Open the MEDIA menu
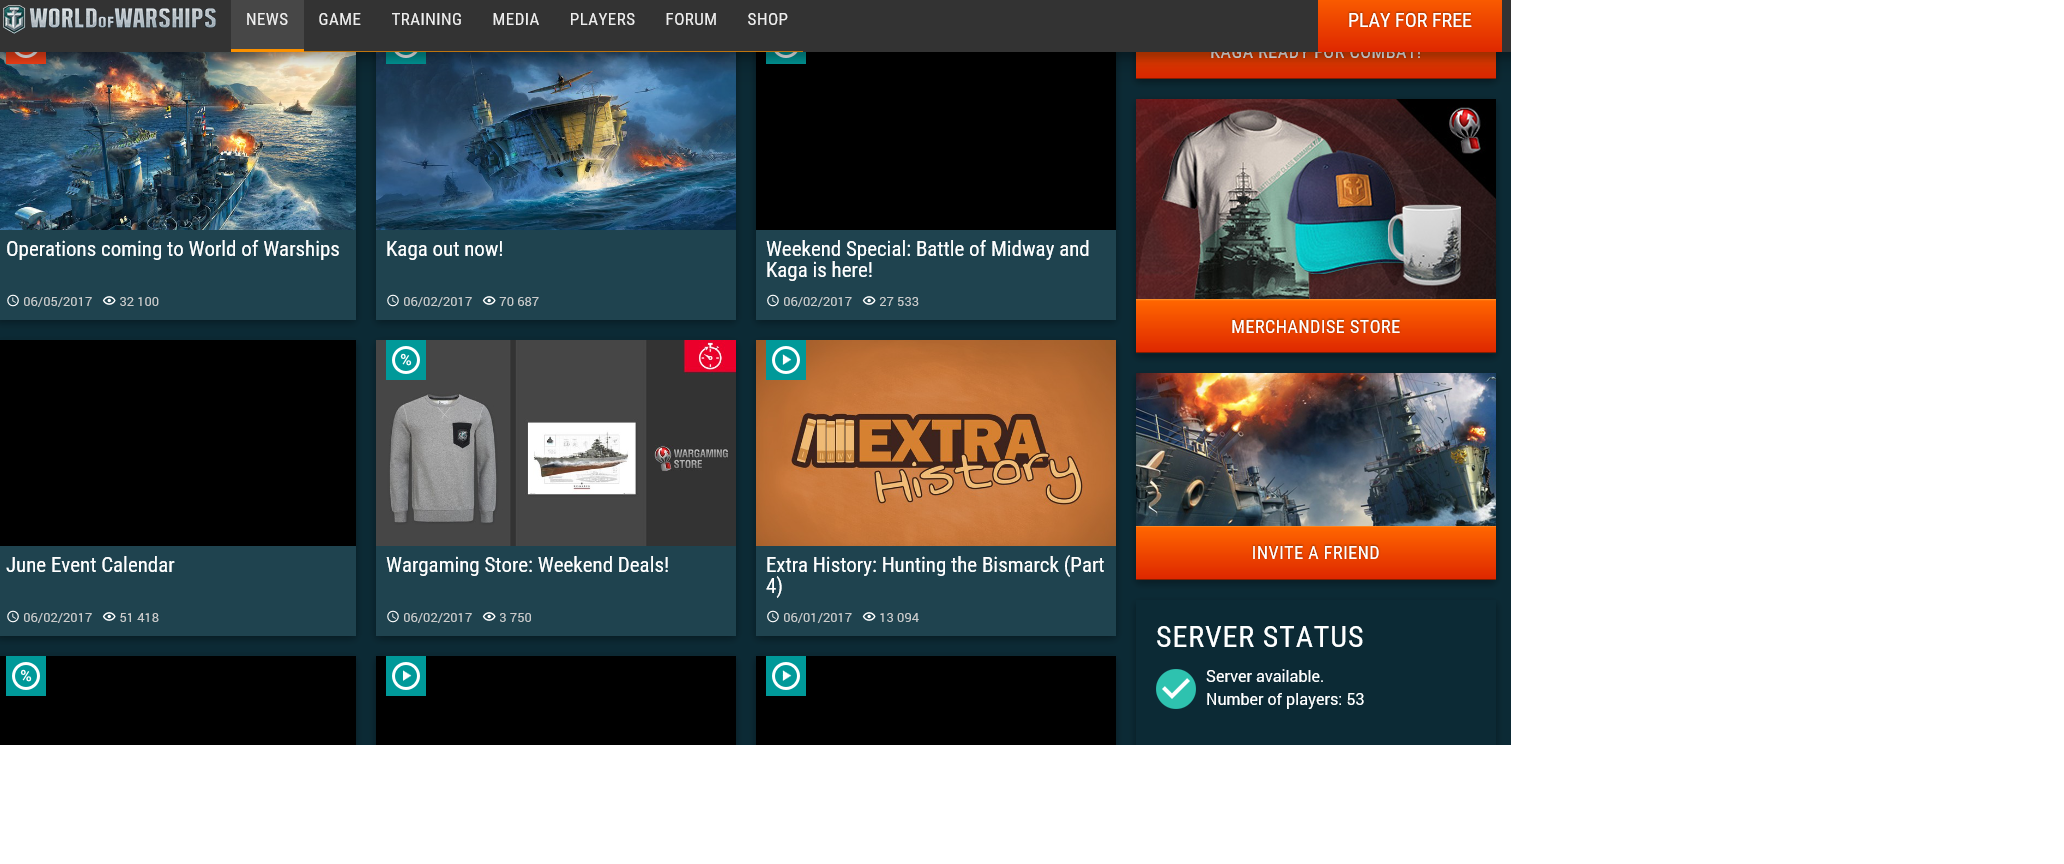This screenshot has width=2064, height=864. 516,20
